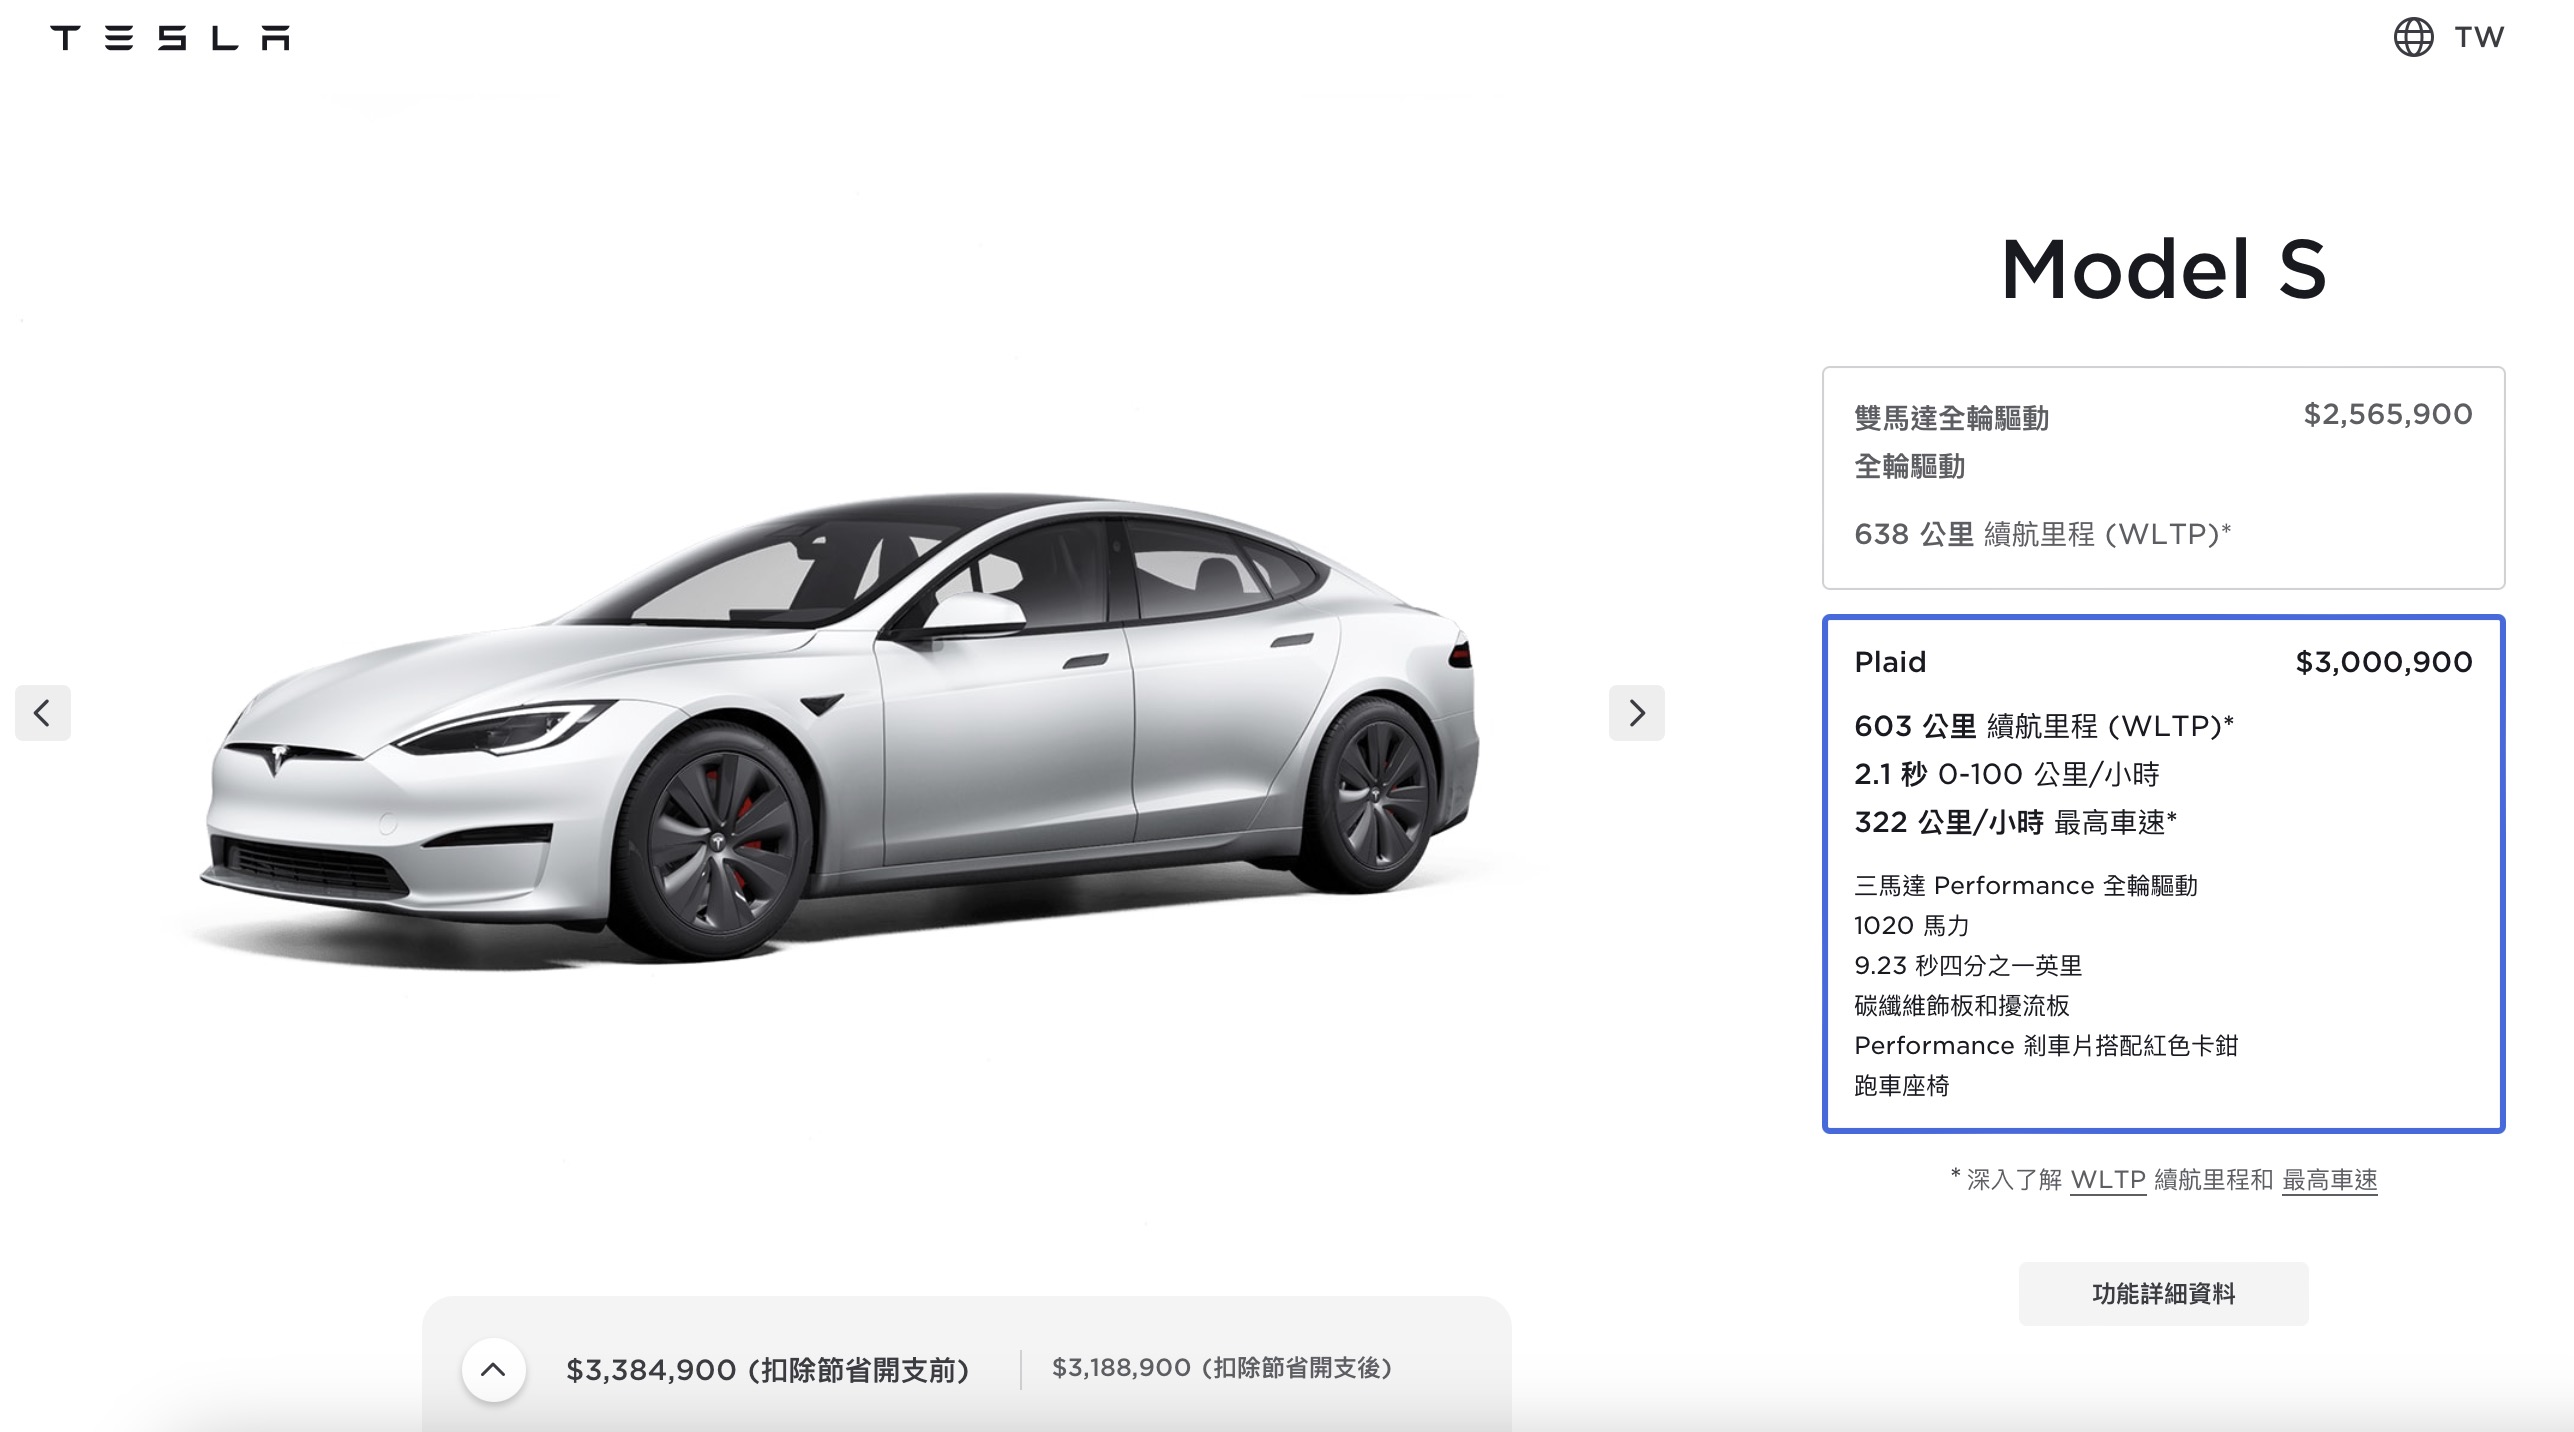
Task: Click the 功能詳細資料 button
Action: click(x=2163, y=1294)
